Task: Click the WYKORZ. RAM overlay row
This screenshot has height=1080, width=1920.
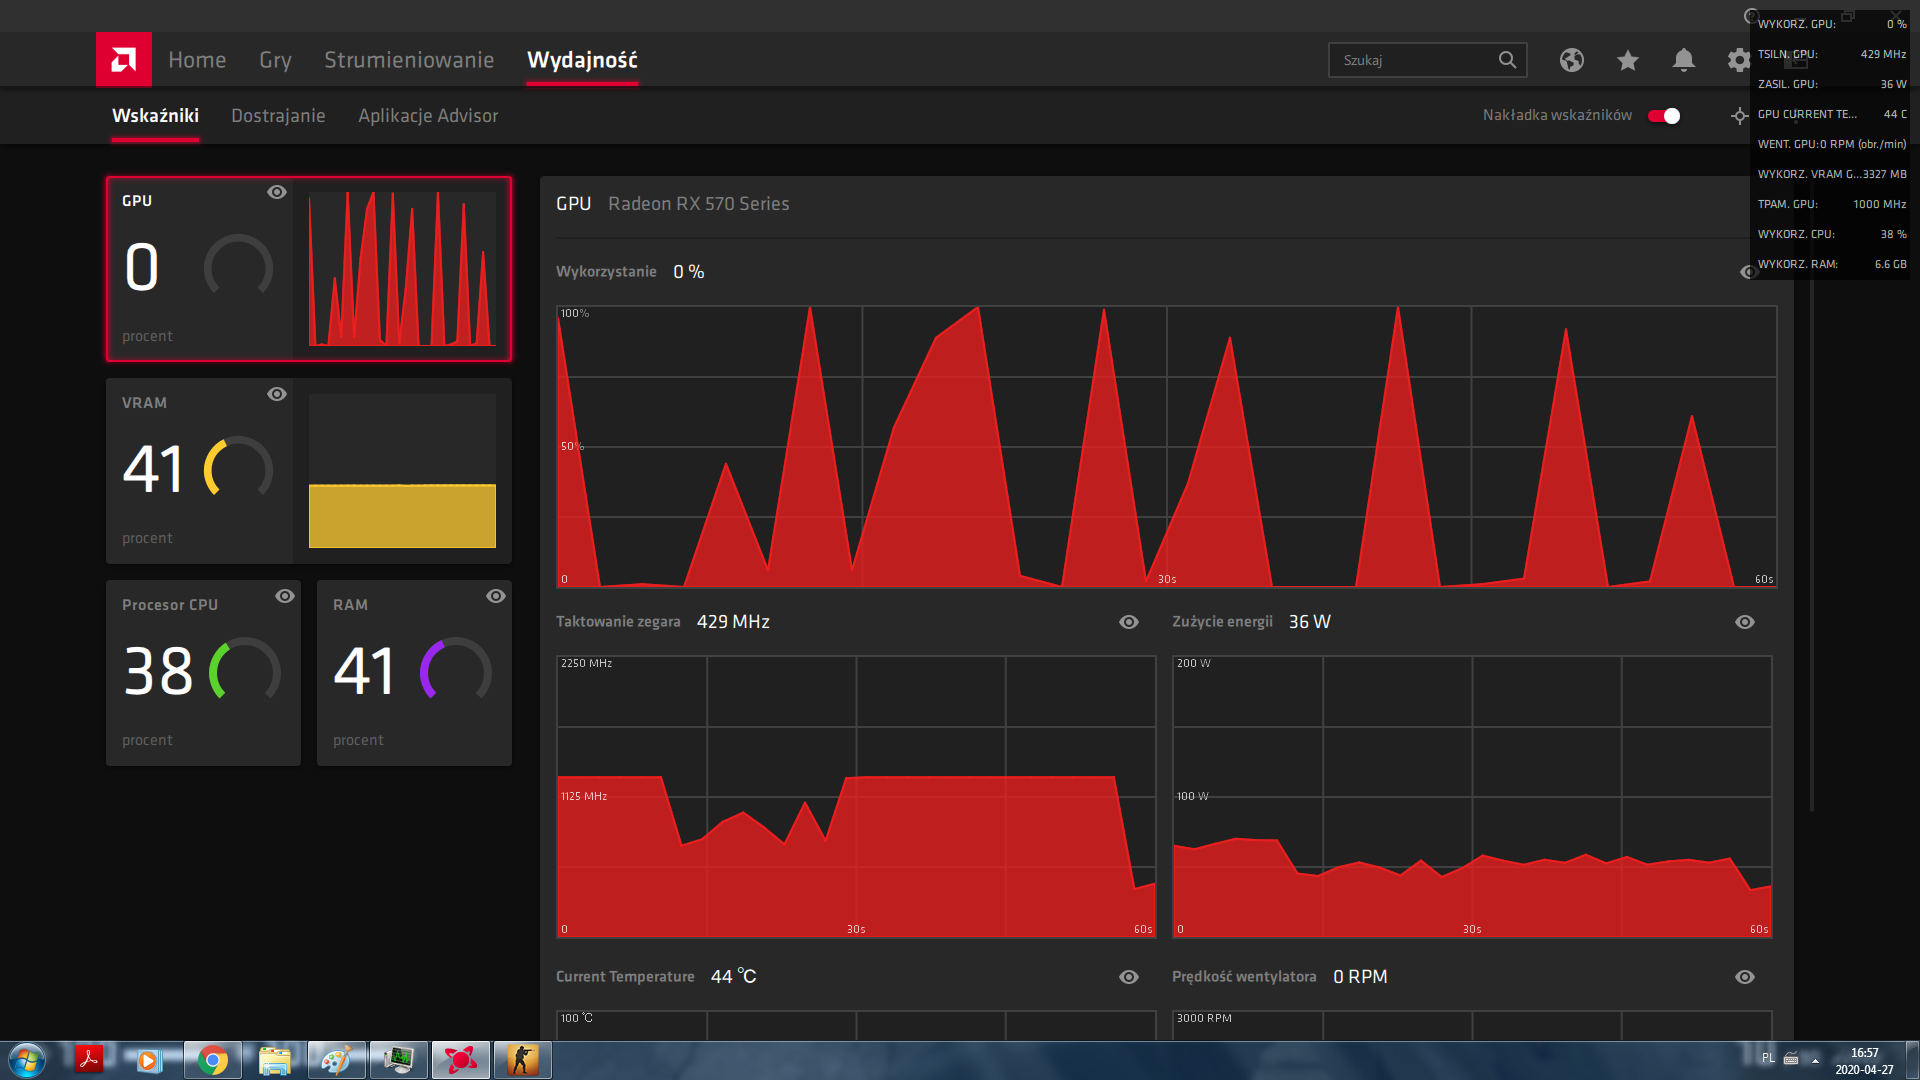Action: [x=1832, y=264]
